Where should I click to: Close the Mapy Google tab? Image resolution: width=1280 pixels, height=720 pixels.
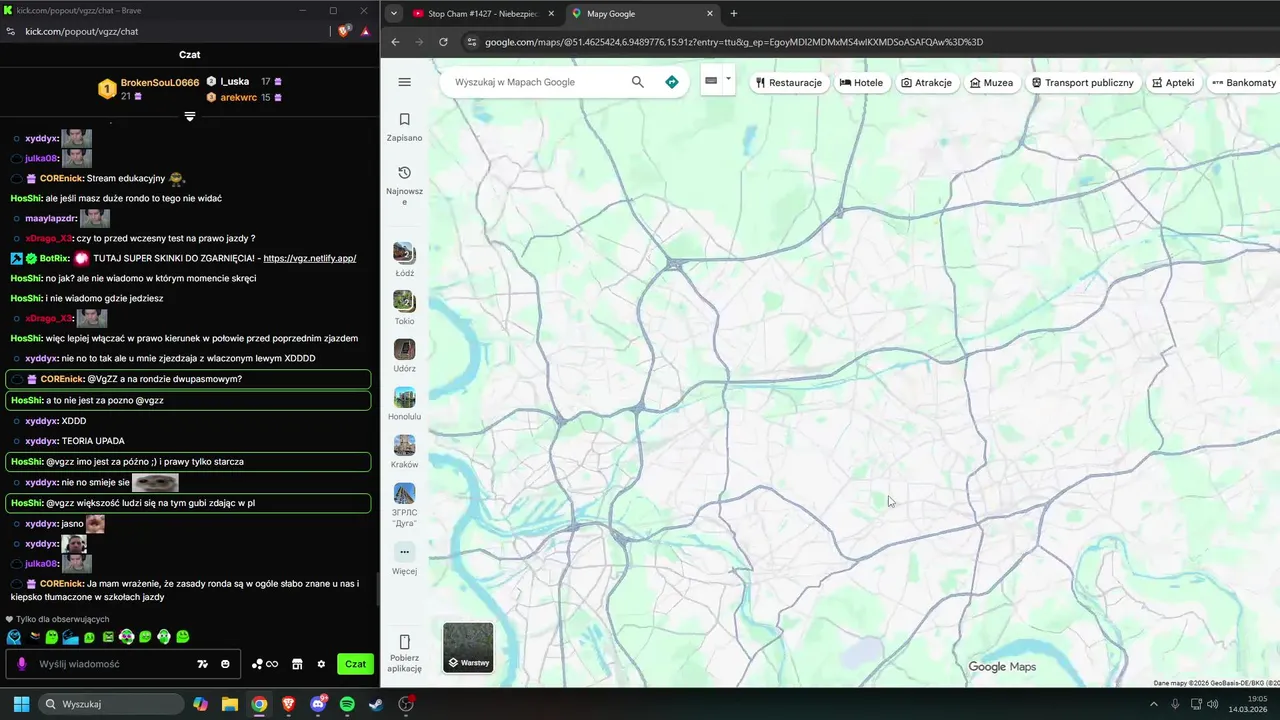710,14
